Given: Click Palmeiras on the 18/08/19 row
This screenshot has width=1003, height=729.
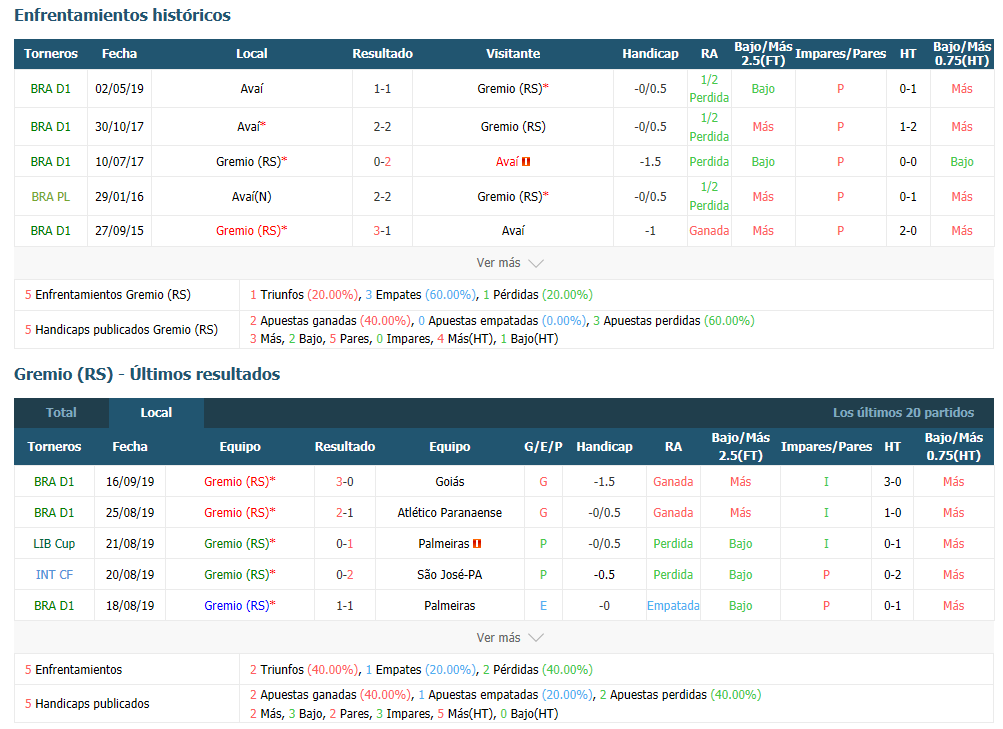Looking at the screenshot, I should (x=450, y=606).
